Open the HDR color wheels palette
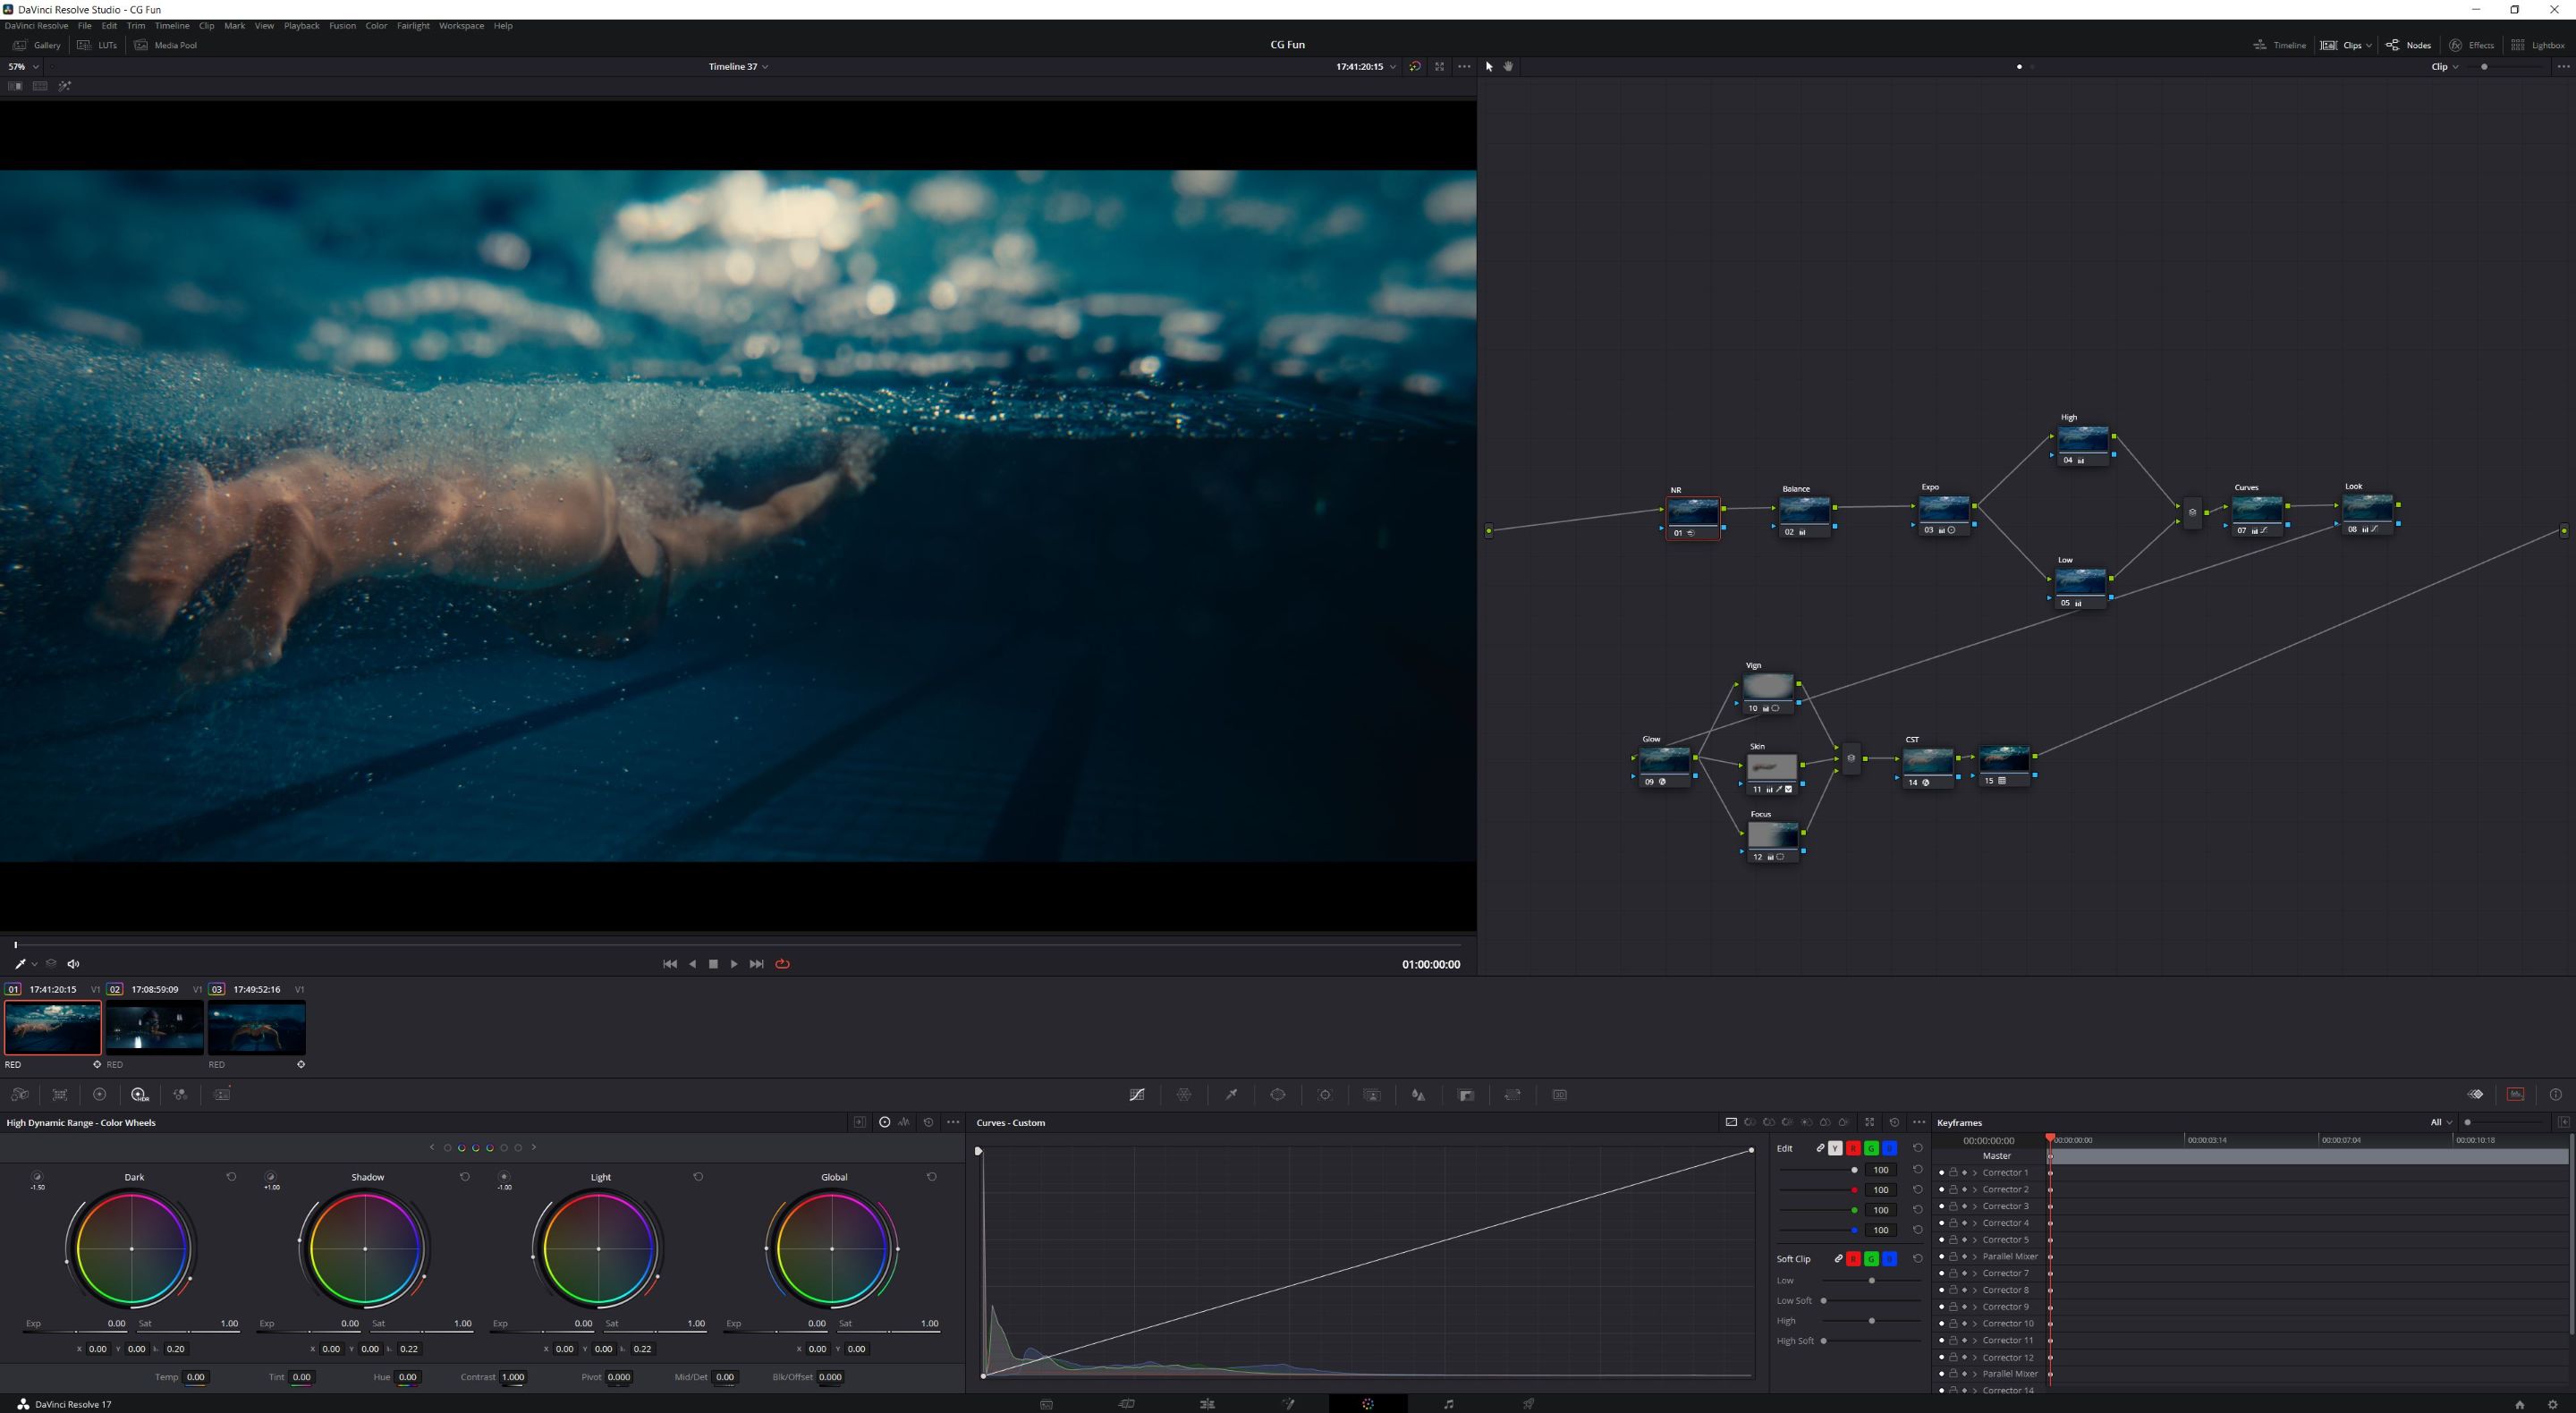Screen dimensions: 2576x1413 pyautogui.click(x=139, y=1095)
